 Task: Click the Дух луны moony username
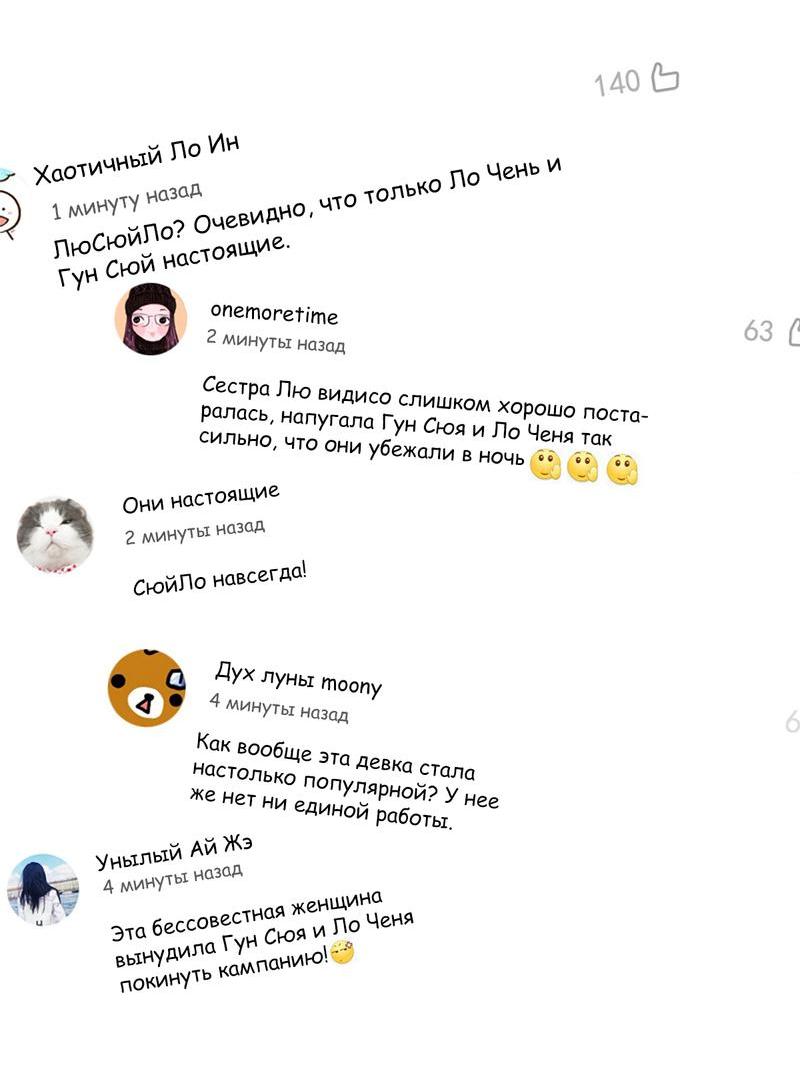[x=299, y=679]
